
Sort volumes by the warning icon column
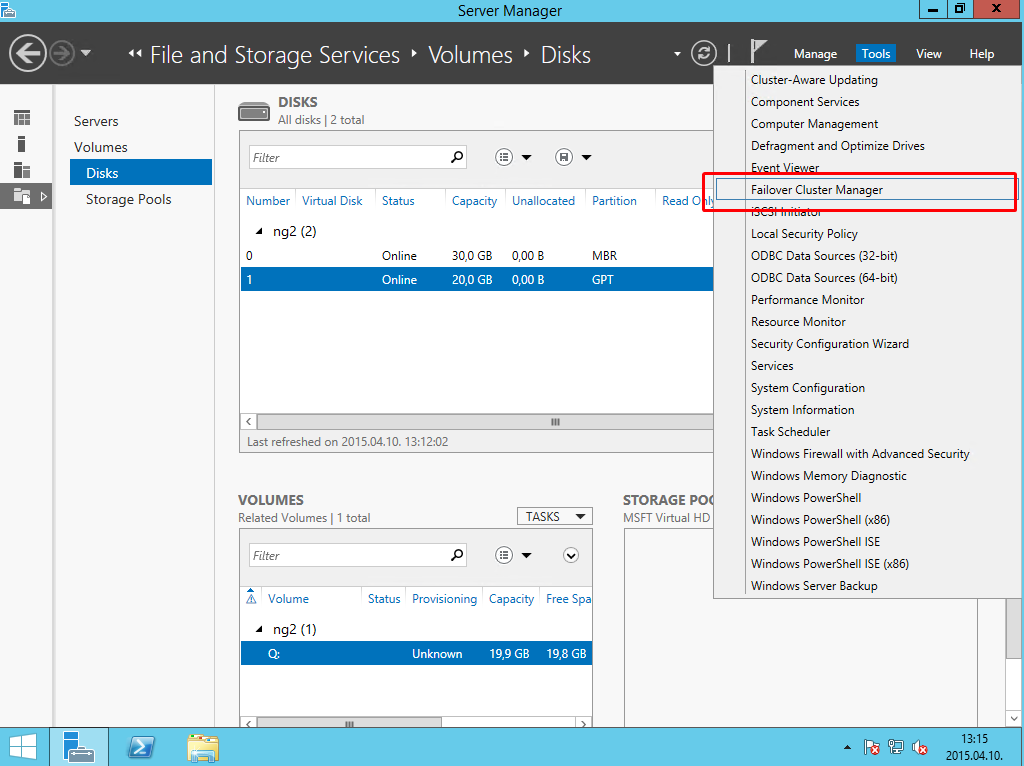click(x=251, y=598)
